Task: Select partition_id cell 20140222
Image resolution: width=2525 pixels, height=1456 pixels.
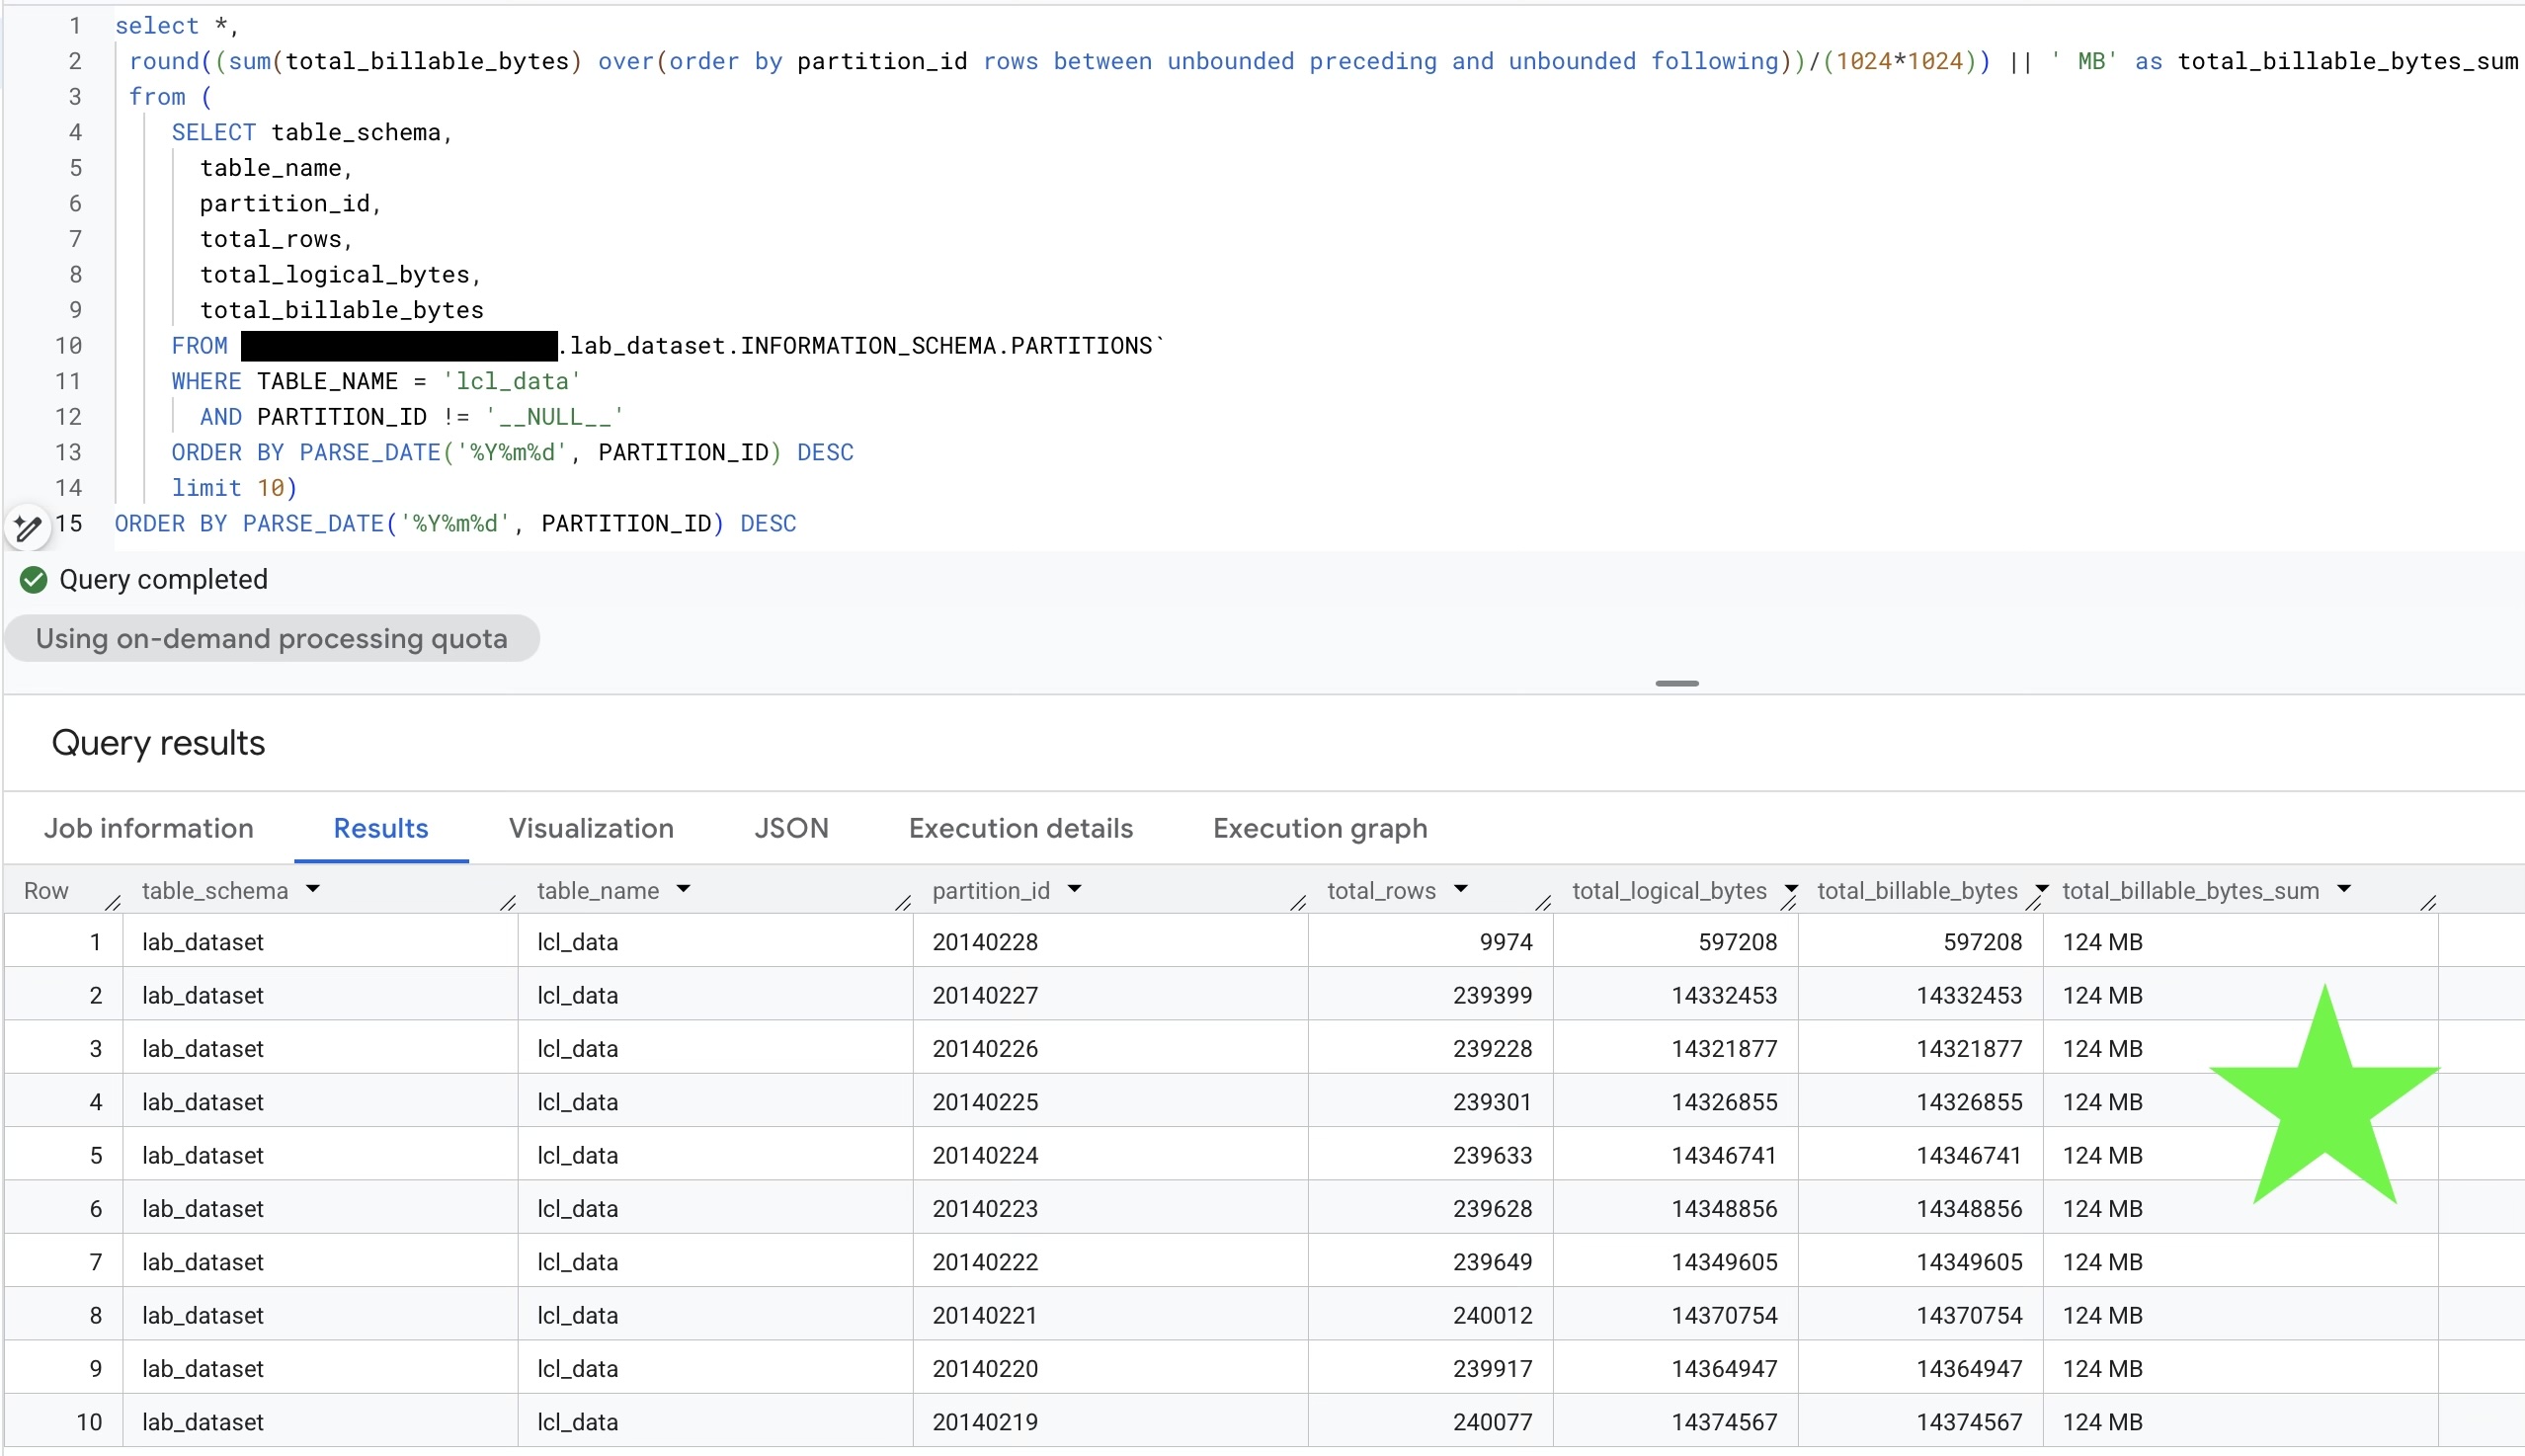Action: pyautogui.click(x=1110, y=1262)
